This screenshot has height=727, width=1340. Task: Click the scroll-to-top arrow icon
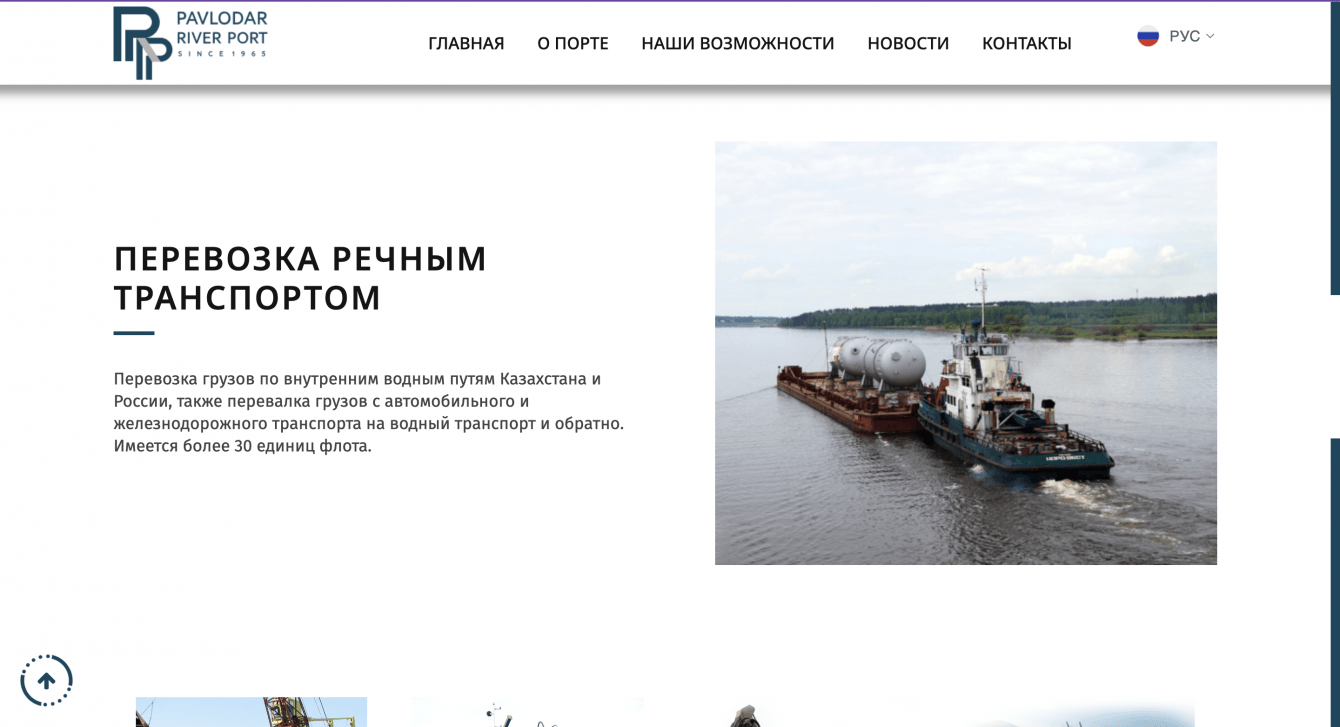pyautogui.click(x=46, y=680)
